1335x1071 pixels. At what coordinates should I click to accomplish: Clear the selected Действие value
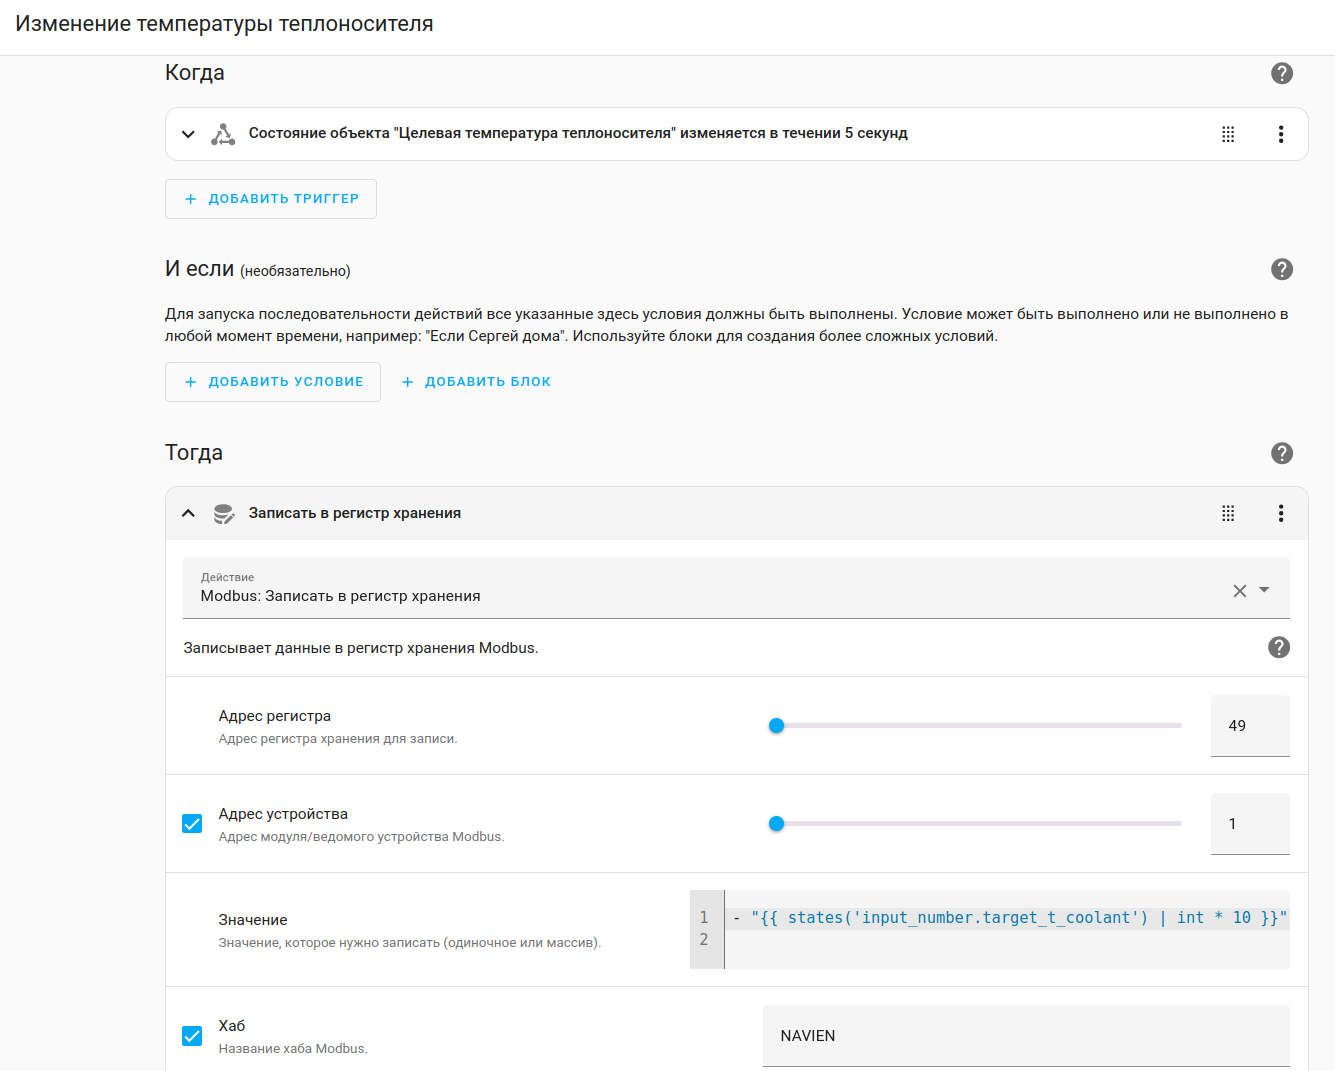[1239, 591]
